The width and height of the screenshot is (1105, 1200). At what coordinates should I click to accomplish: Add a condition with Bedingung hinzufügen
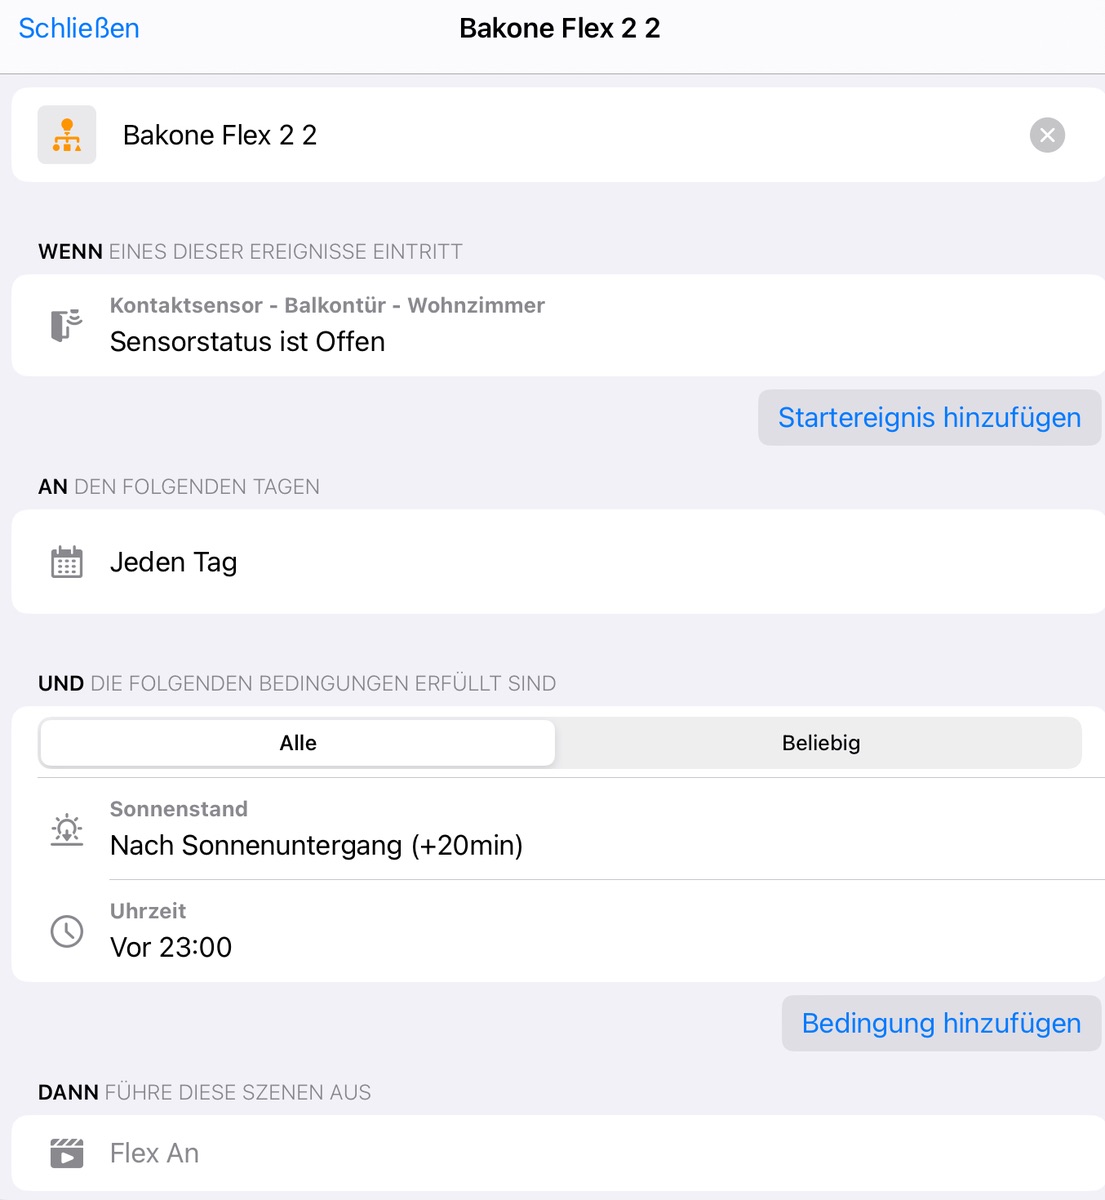pyautogui.click(x=942, y=1023)
